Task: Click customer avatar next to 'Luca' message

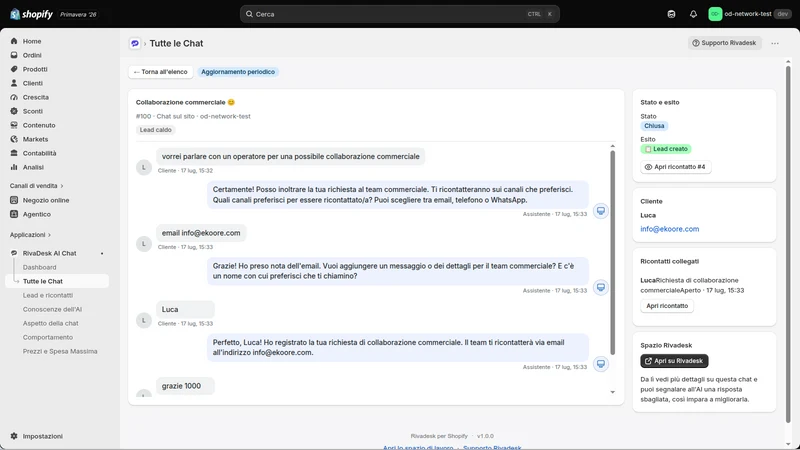Action: tap(144, 320)
